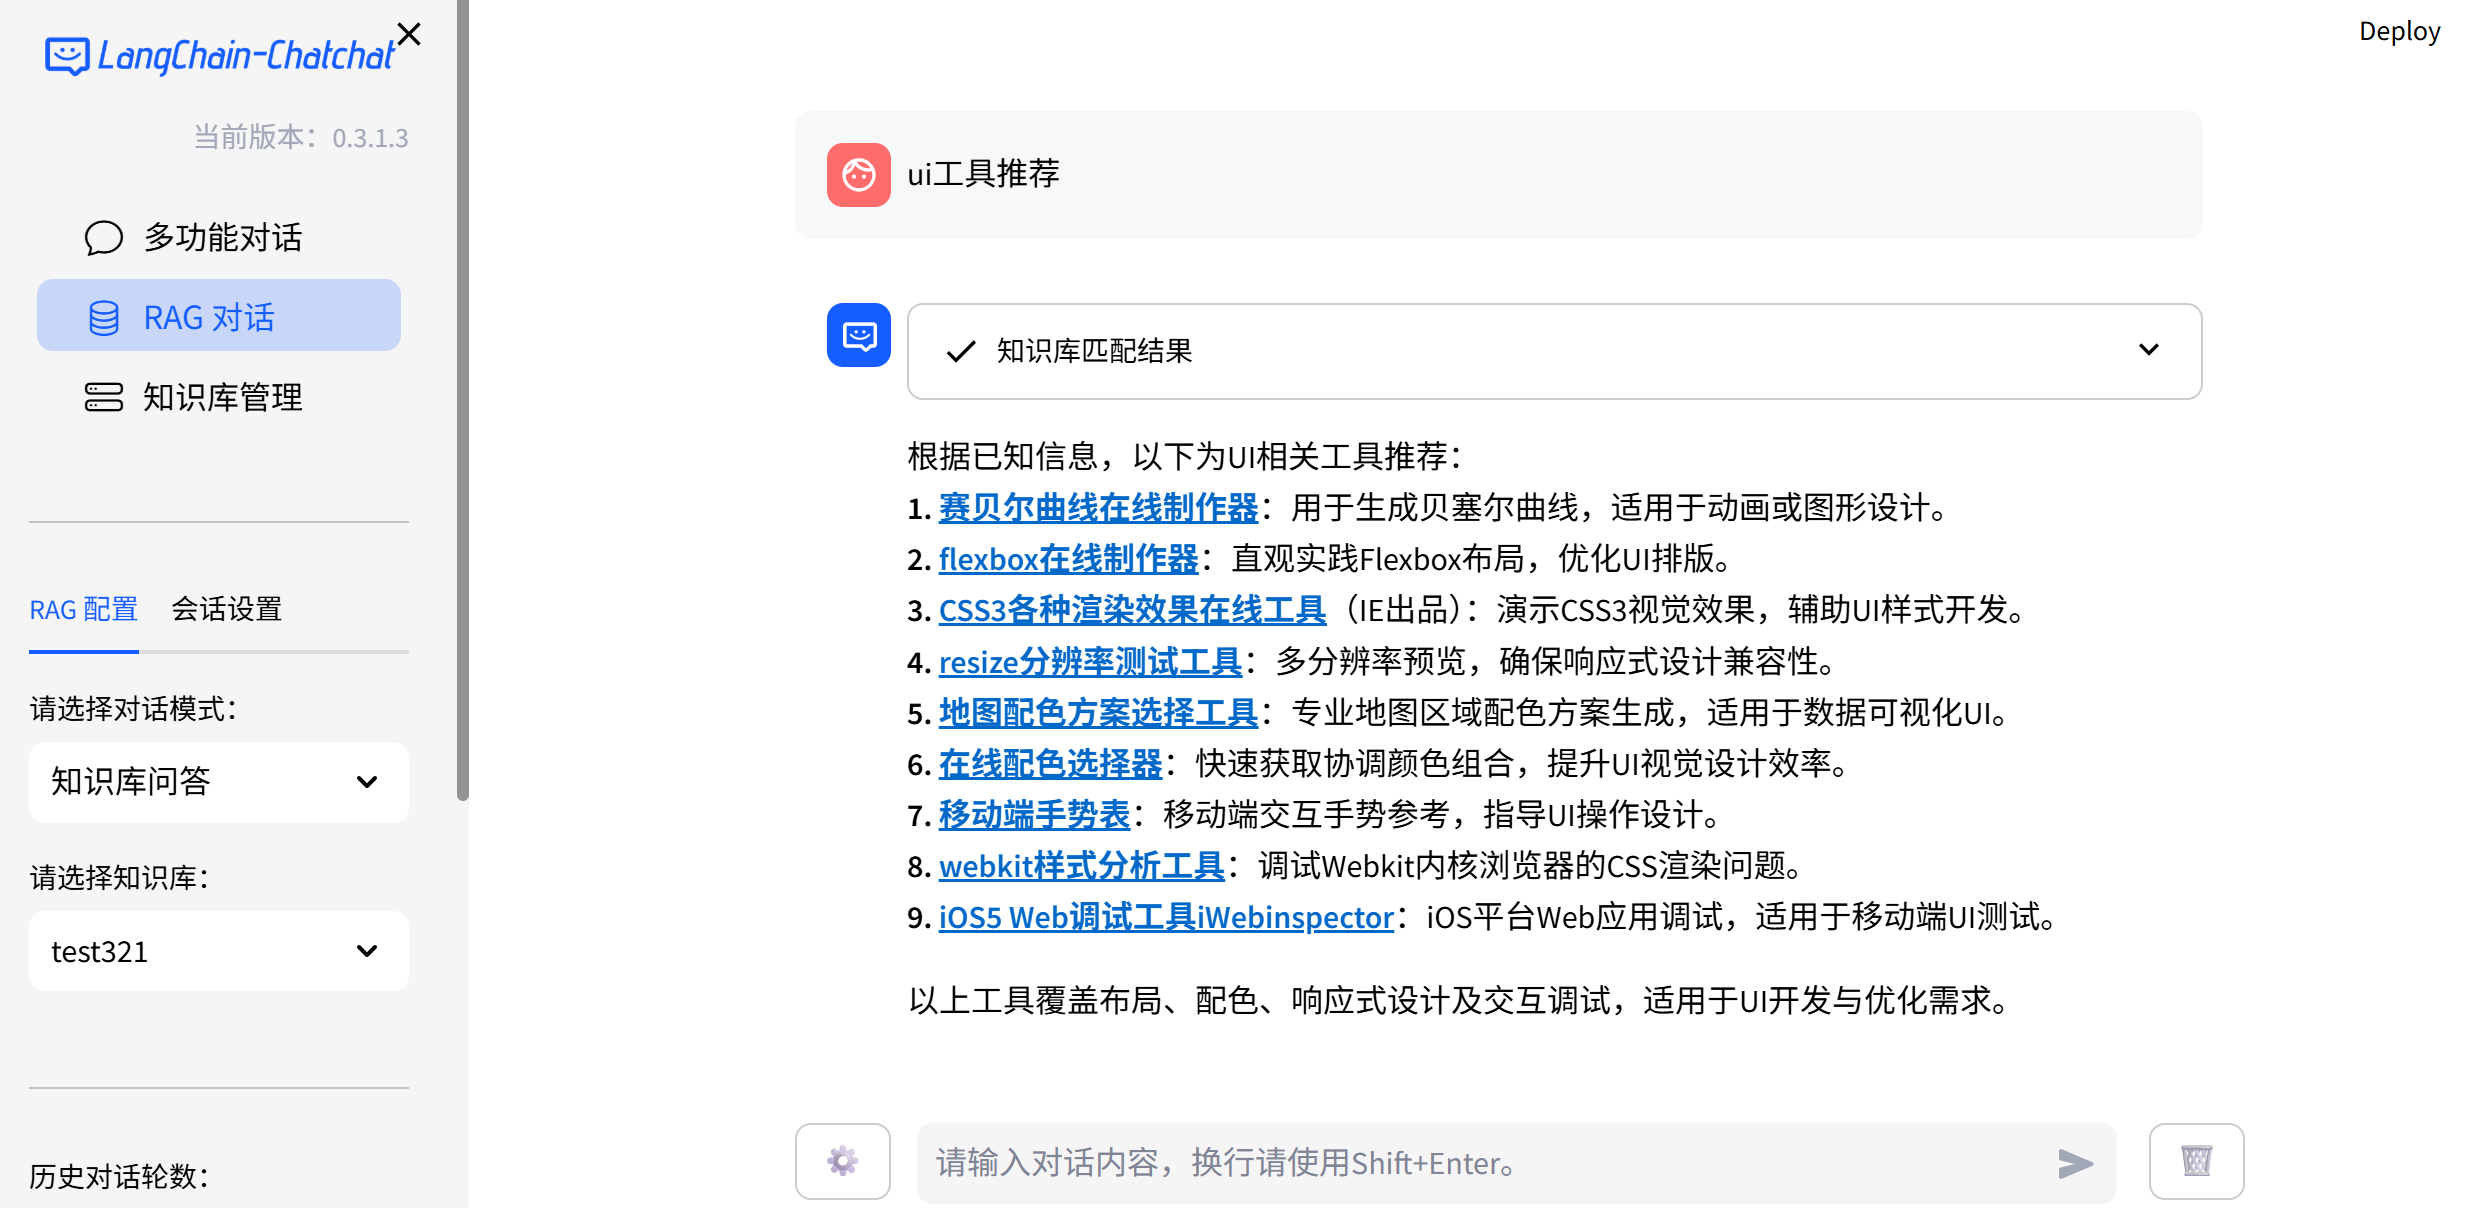The width and height of the screenshot is (2477, 1208).
Task: Switch to 会话设置 tab
Action: [227, 609]
